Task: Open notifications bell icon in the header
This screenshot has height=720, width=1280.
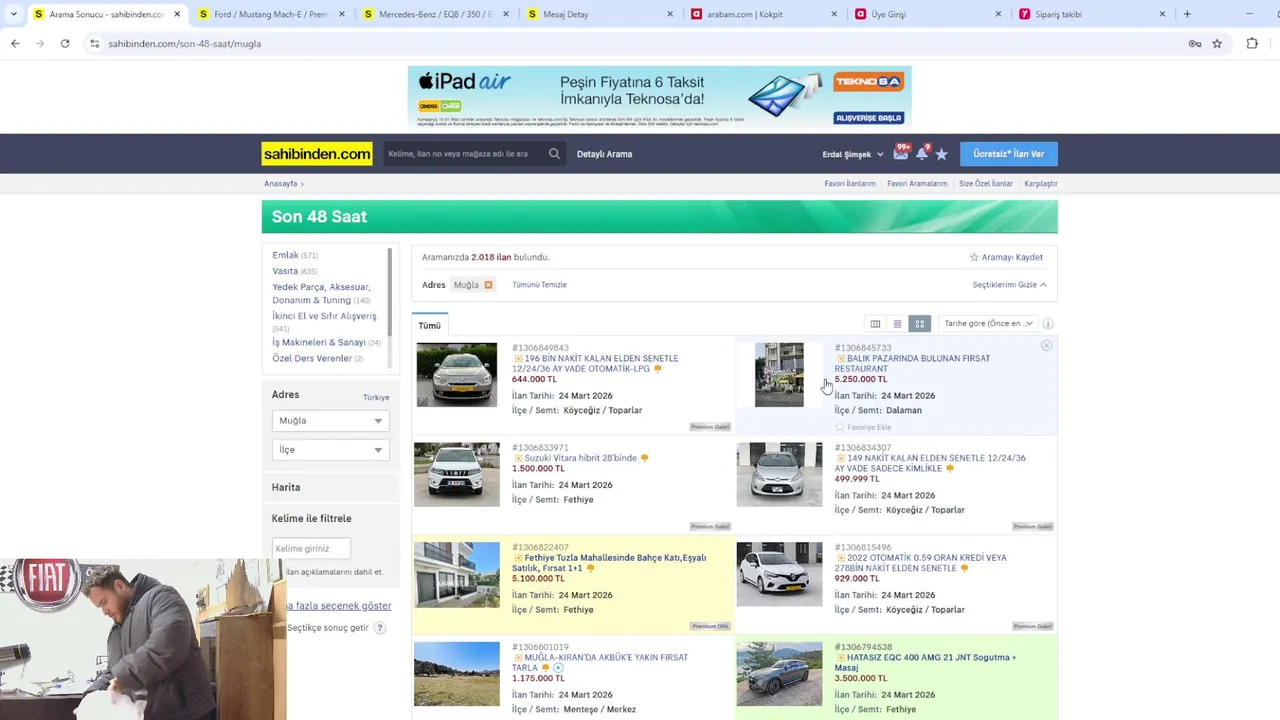Action: [x=922, y=153]
